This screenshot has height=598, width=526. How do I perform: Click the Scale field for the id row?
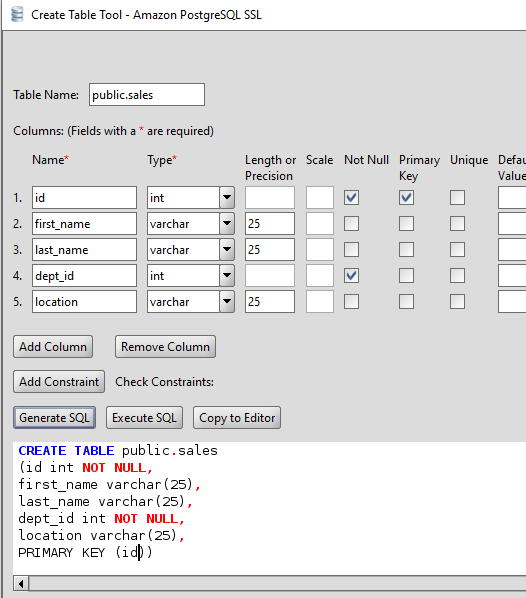coord(320,198)
